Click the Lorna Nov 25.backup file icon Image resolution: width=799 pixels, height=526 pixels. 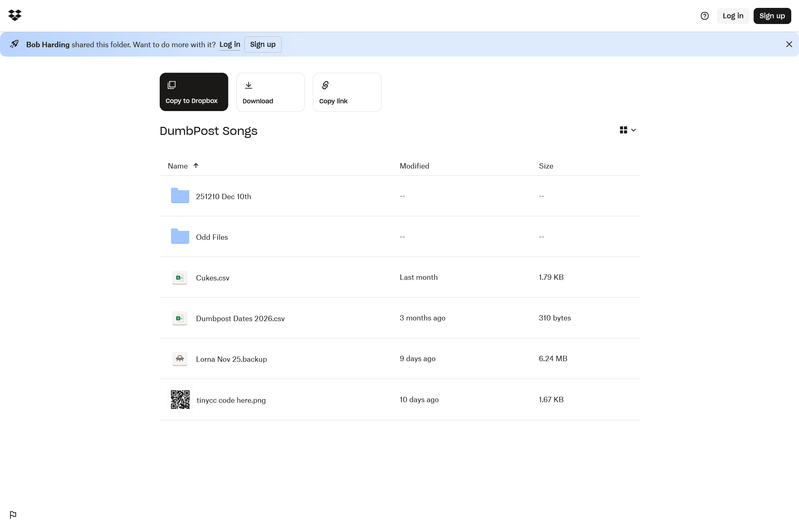click(x=180, y=359)
